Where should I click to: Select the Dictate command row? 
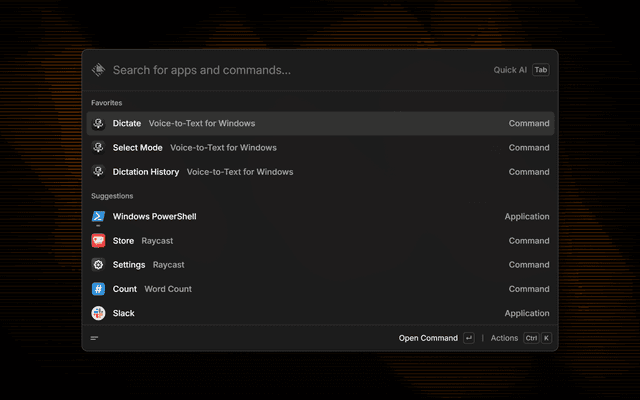pos(320,124)
